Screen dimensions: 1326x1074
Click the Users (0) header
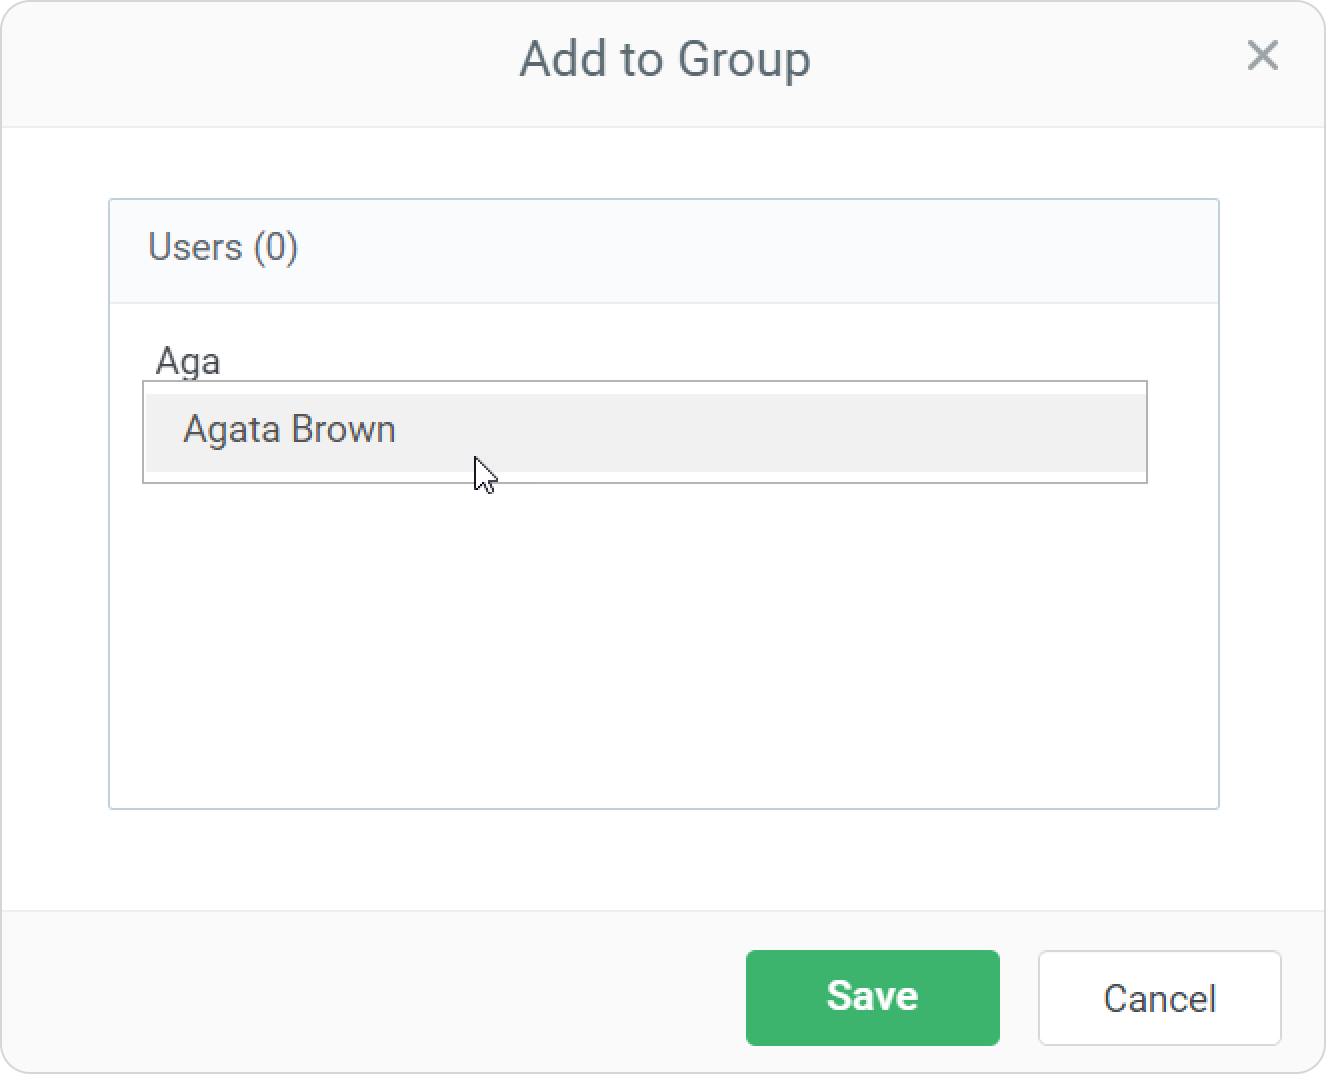(223, 247)
